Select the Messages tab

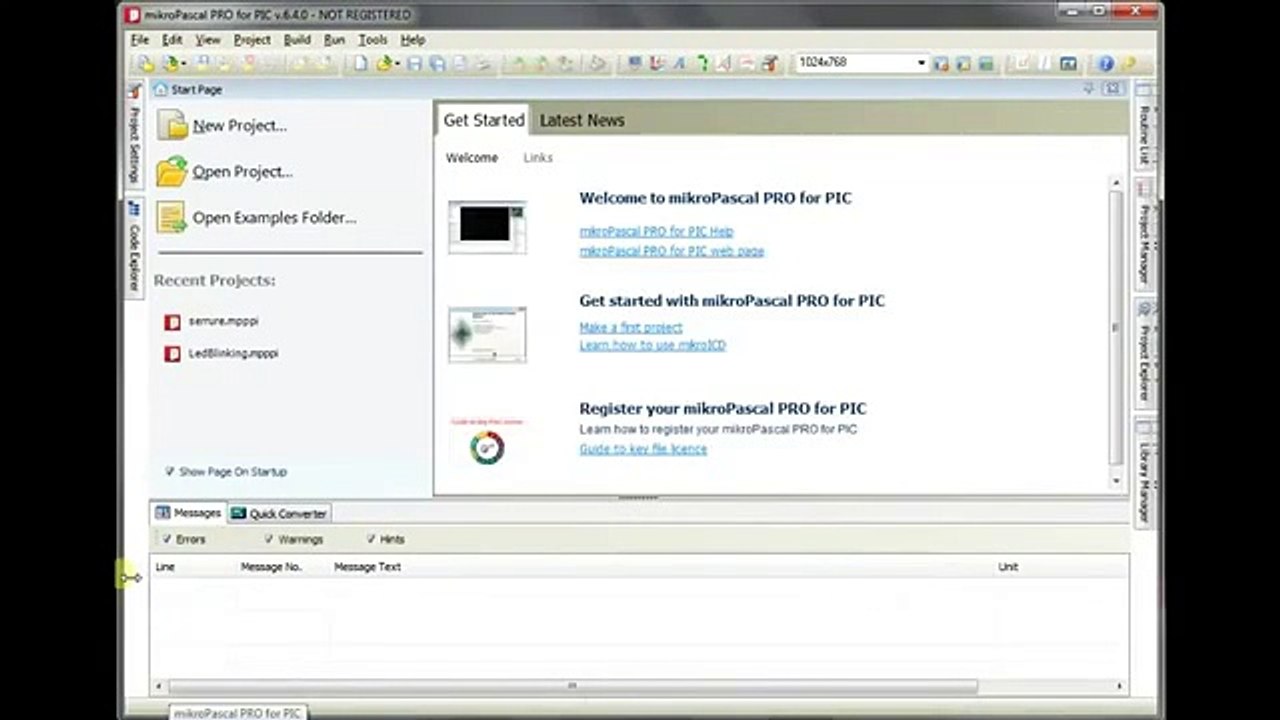(188, 513)
